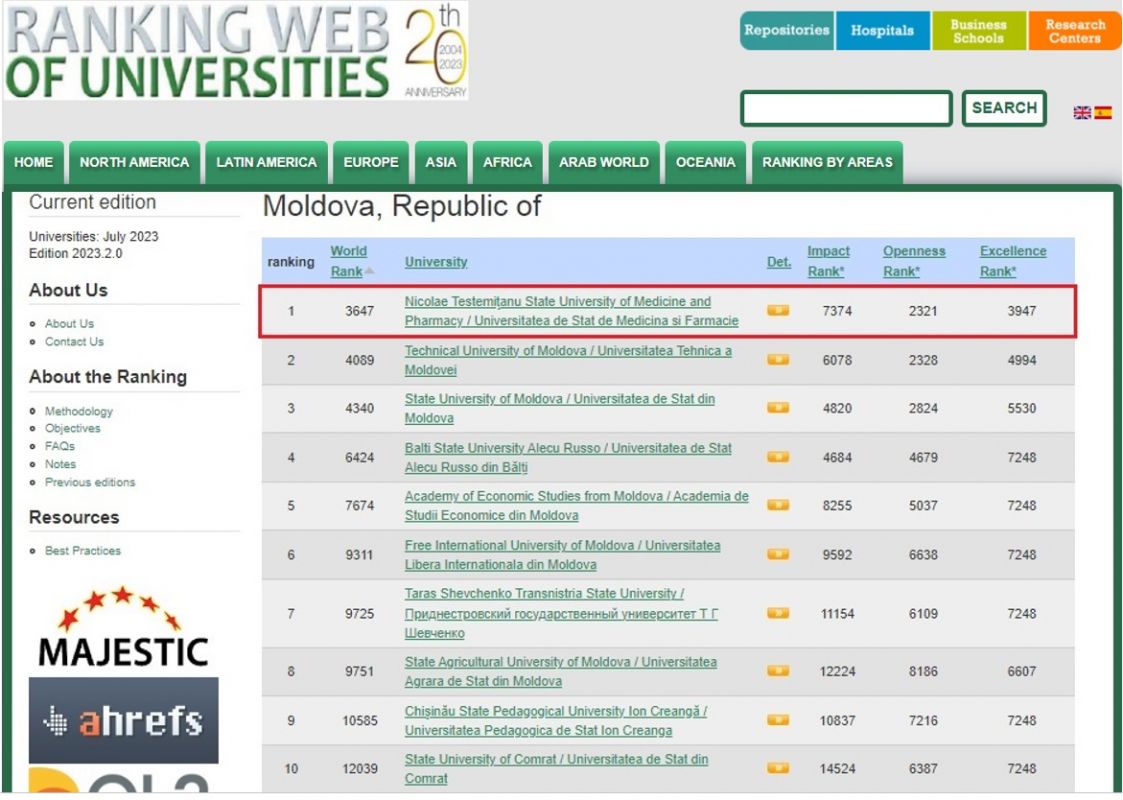Click inside the search input field
The height and width of the screenshot is (800, 1123).
(x=845, y=107)
